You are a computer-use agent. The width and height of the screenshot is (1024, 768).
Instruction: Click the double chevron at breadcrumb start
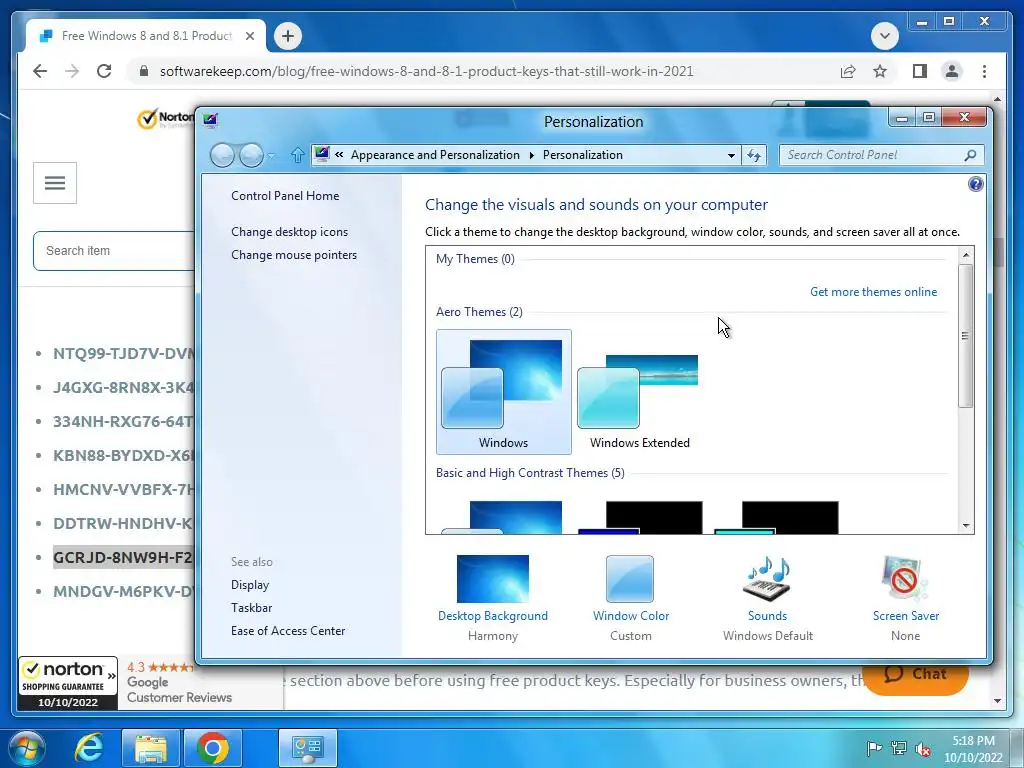coord(339,155)
